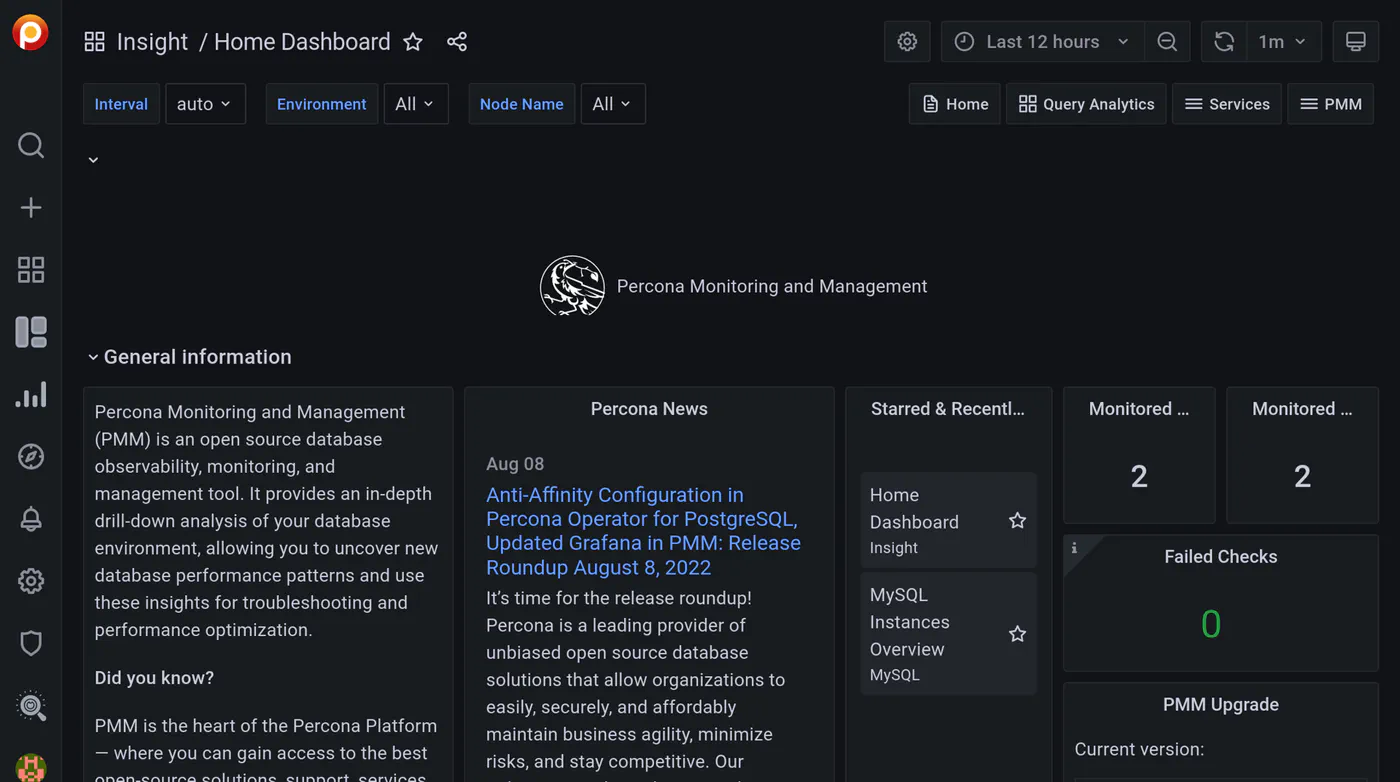Open the Environment All dropdown
The image size is (1400, 782).
416,104
